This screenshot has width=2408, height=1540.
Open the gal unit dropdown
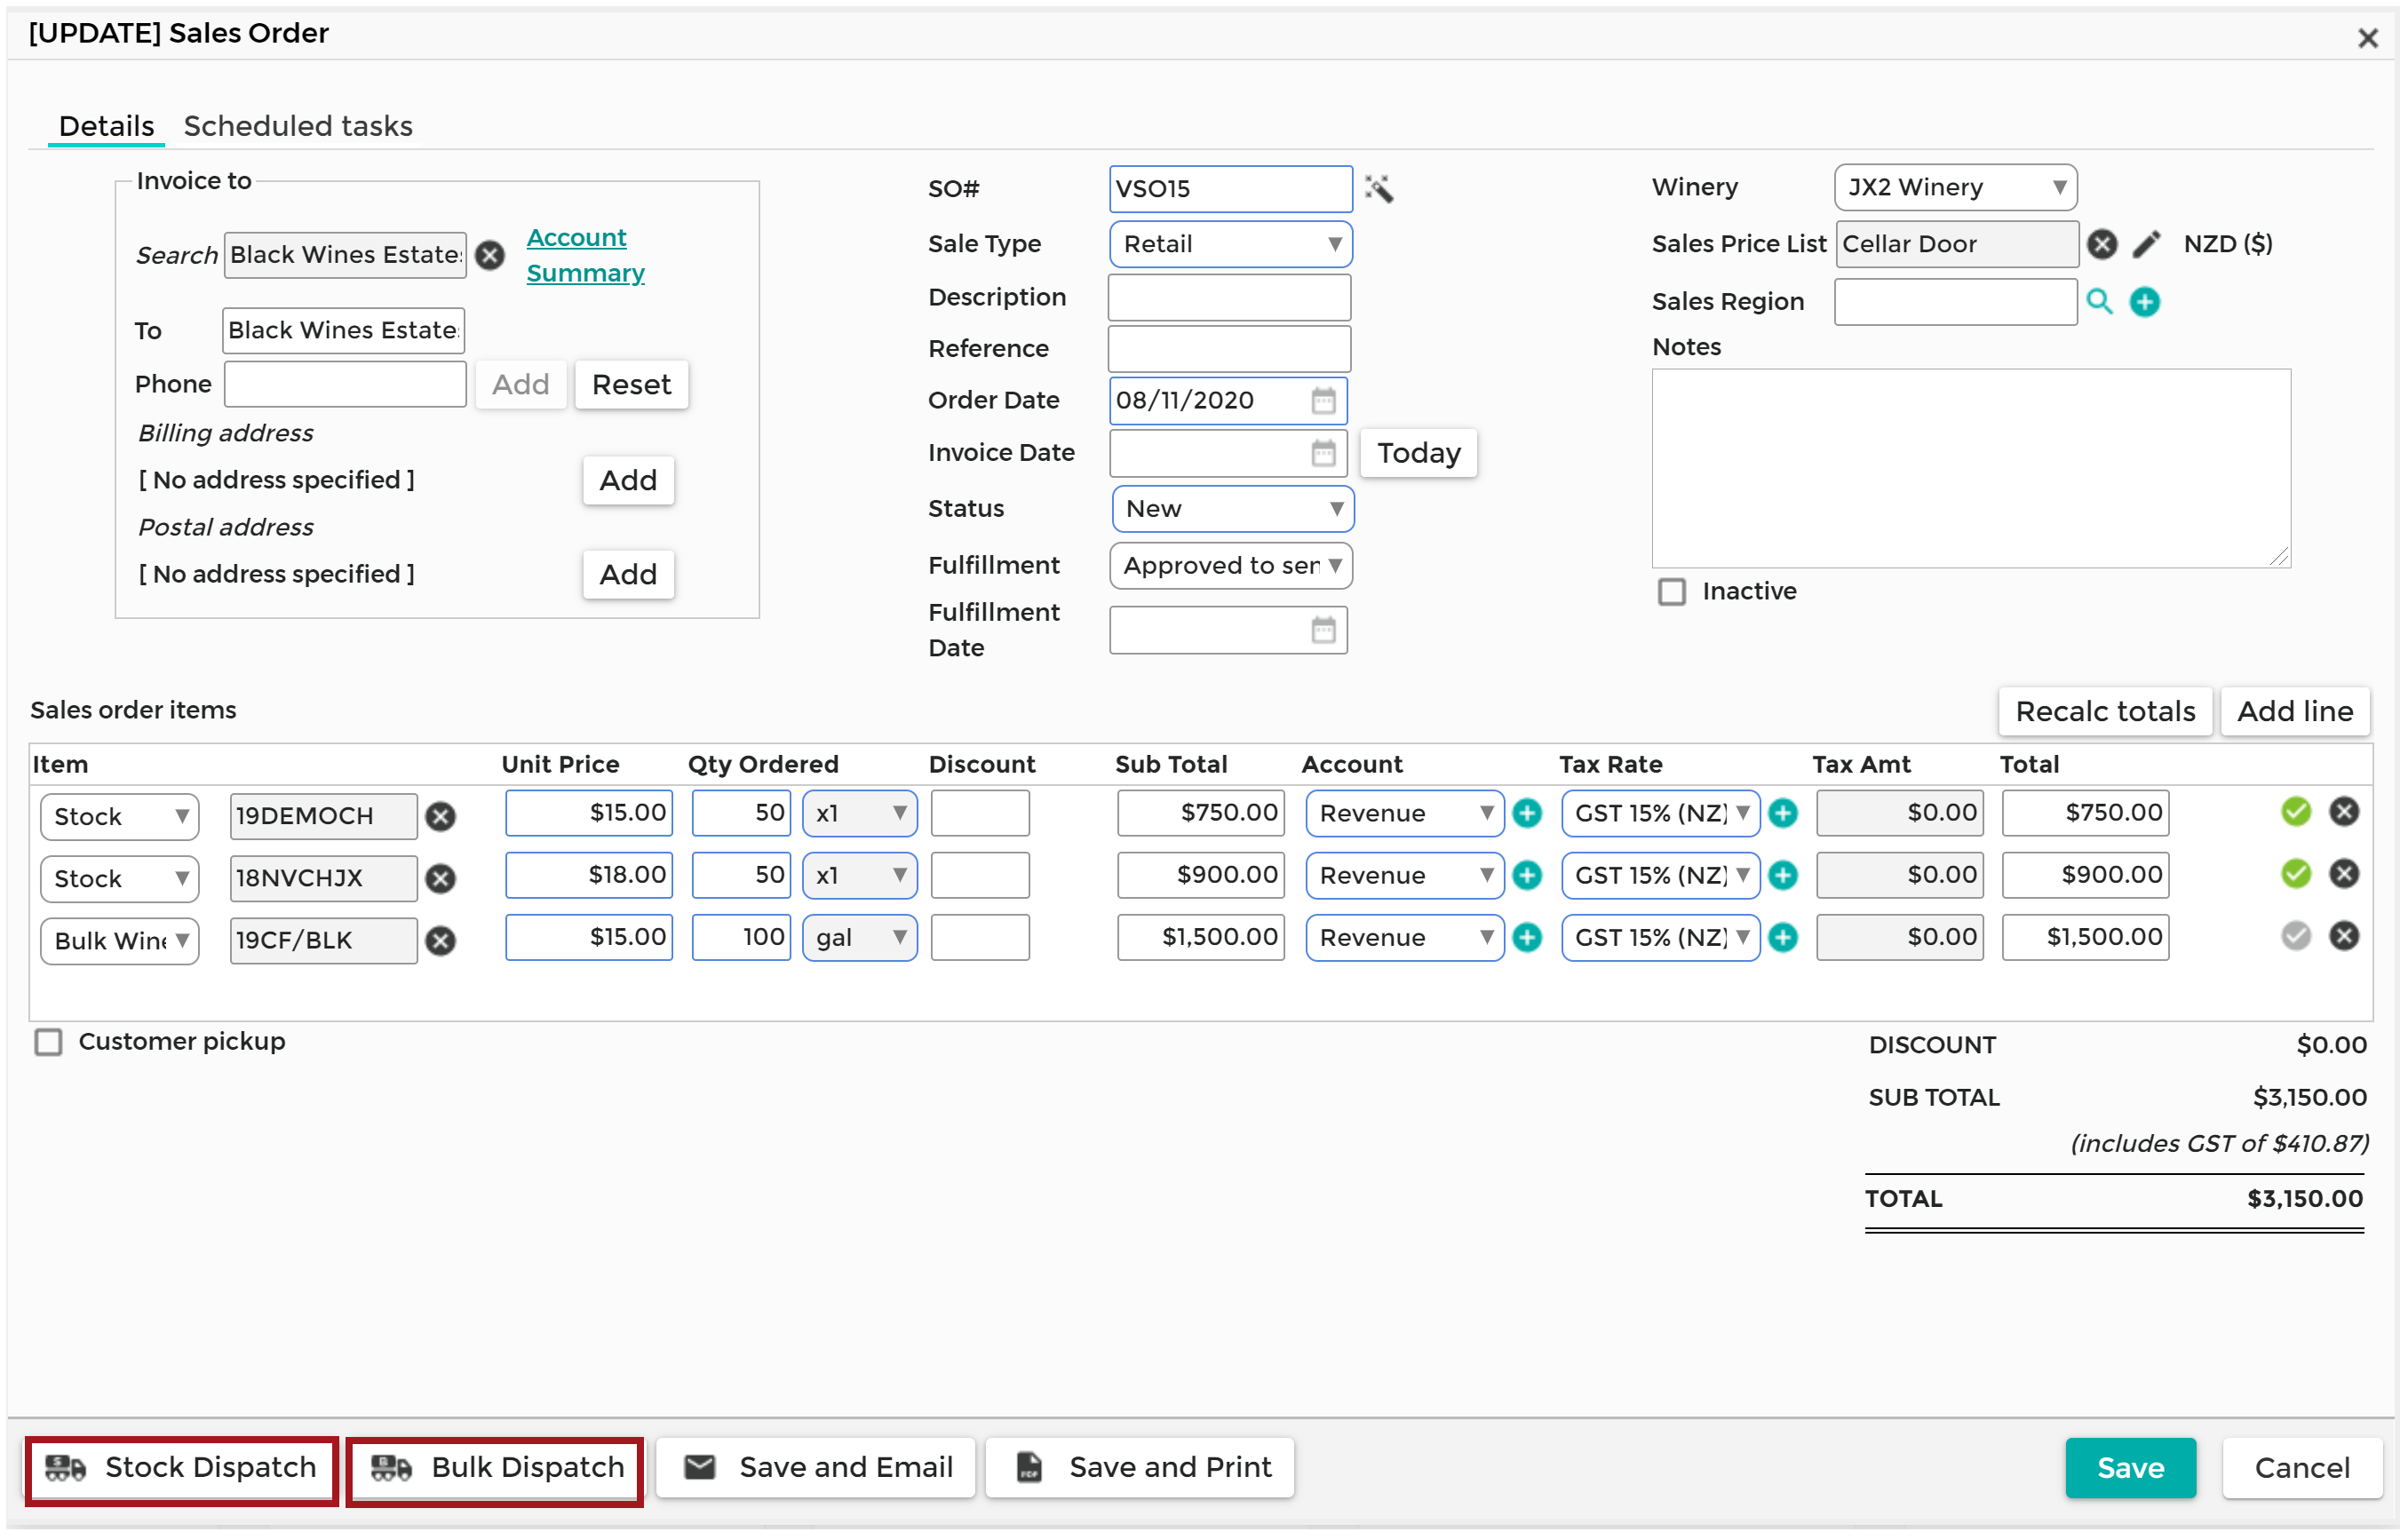(859, 937)
